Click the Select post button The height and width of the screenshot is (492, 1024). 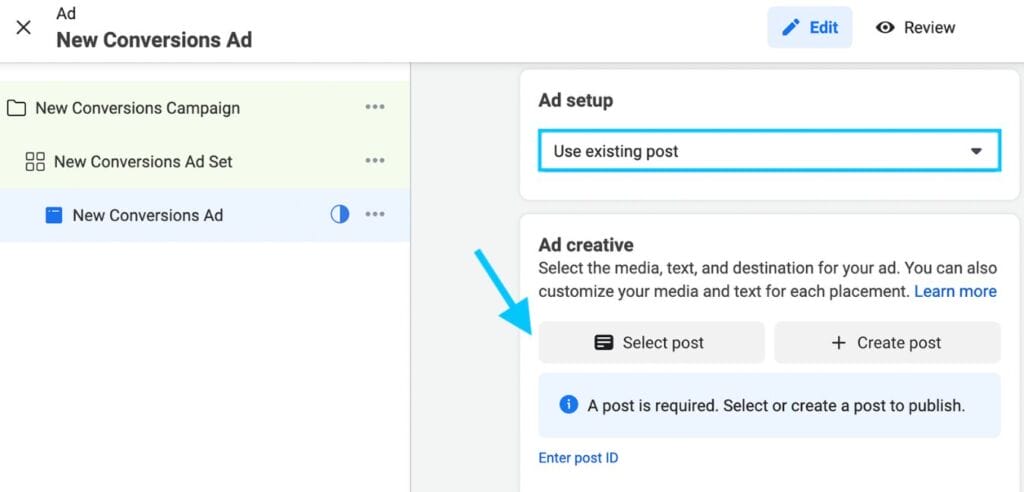[651, 342]
